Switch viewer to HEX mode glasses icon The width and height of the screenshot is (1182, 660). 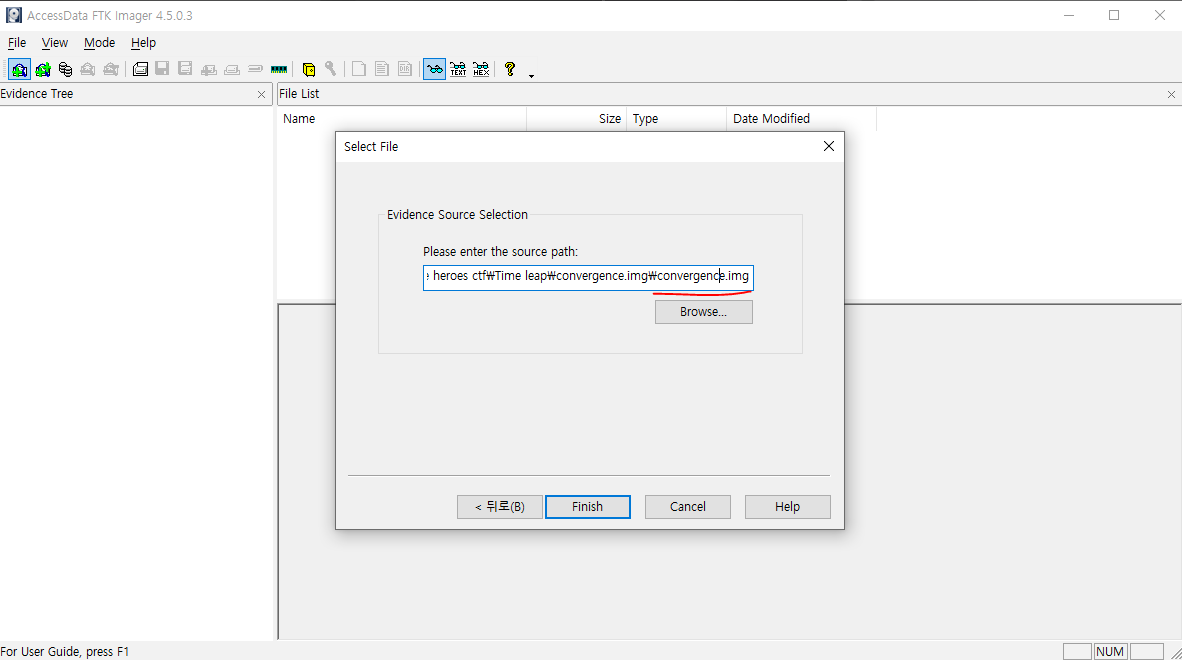(481, 69)
